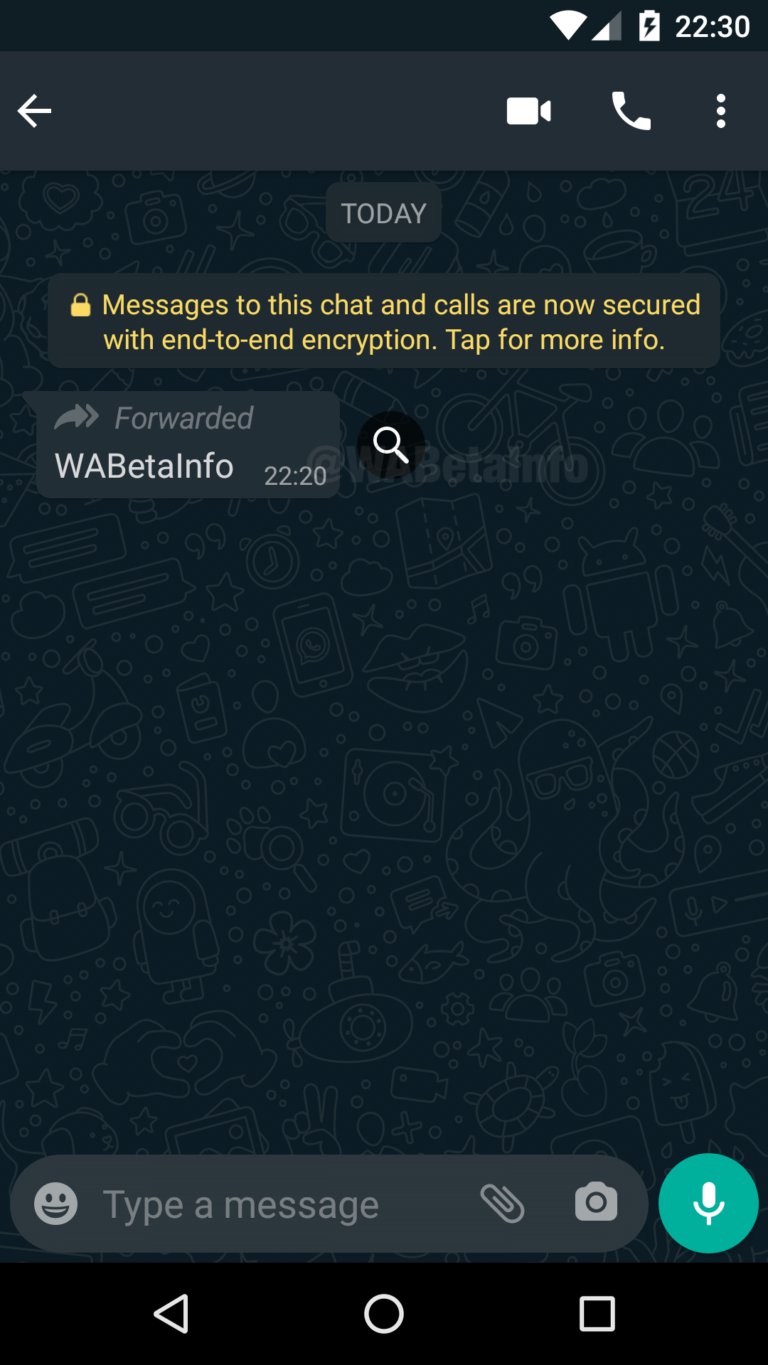The width and height of the screenshot is (768, 1365).
Task: Start a video call
Action: pos(529,111)
